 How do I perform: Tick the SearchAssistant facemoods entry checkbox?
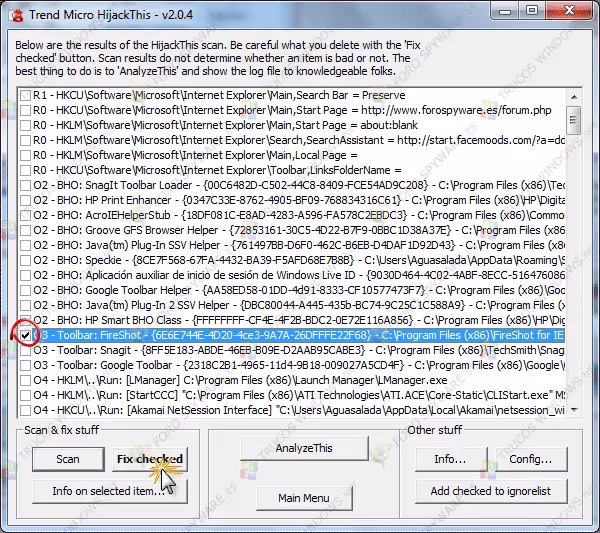[x=25, y=140]
